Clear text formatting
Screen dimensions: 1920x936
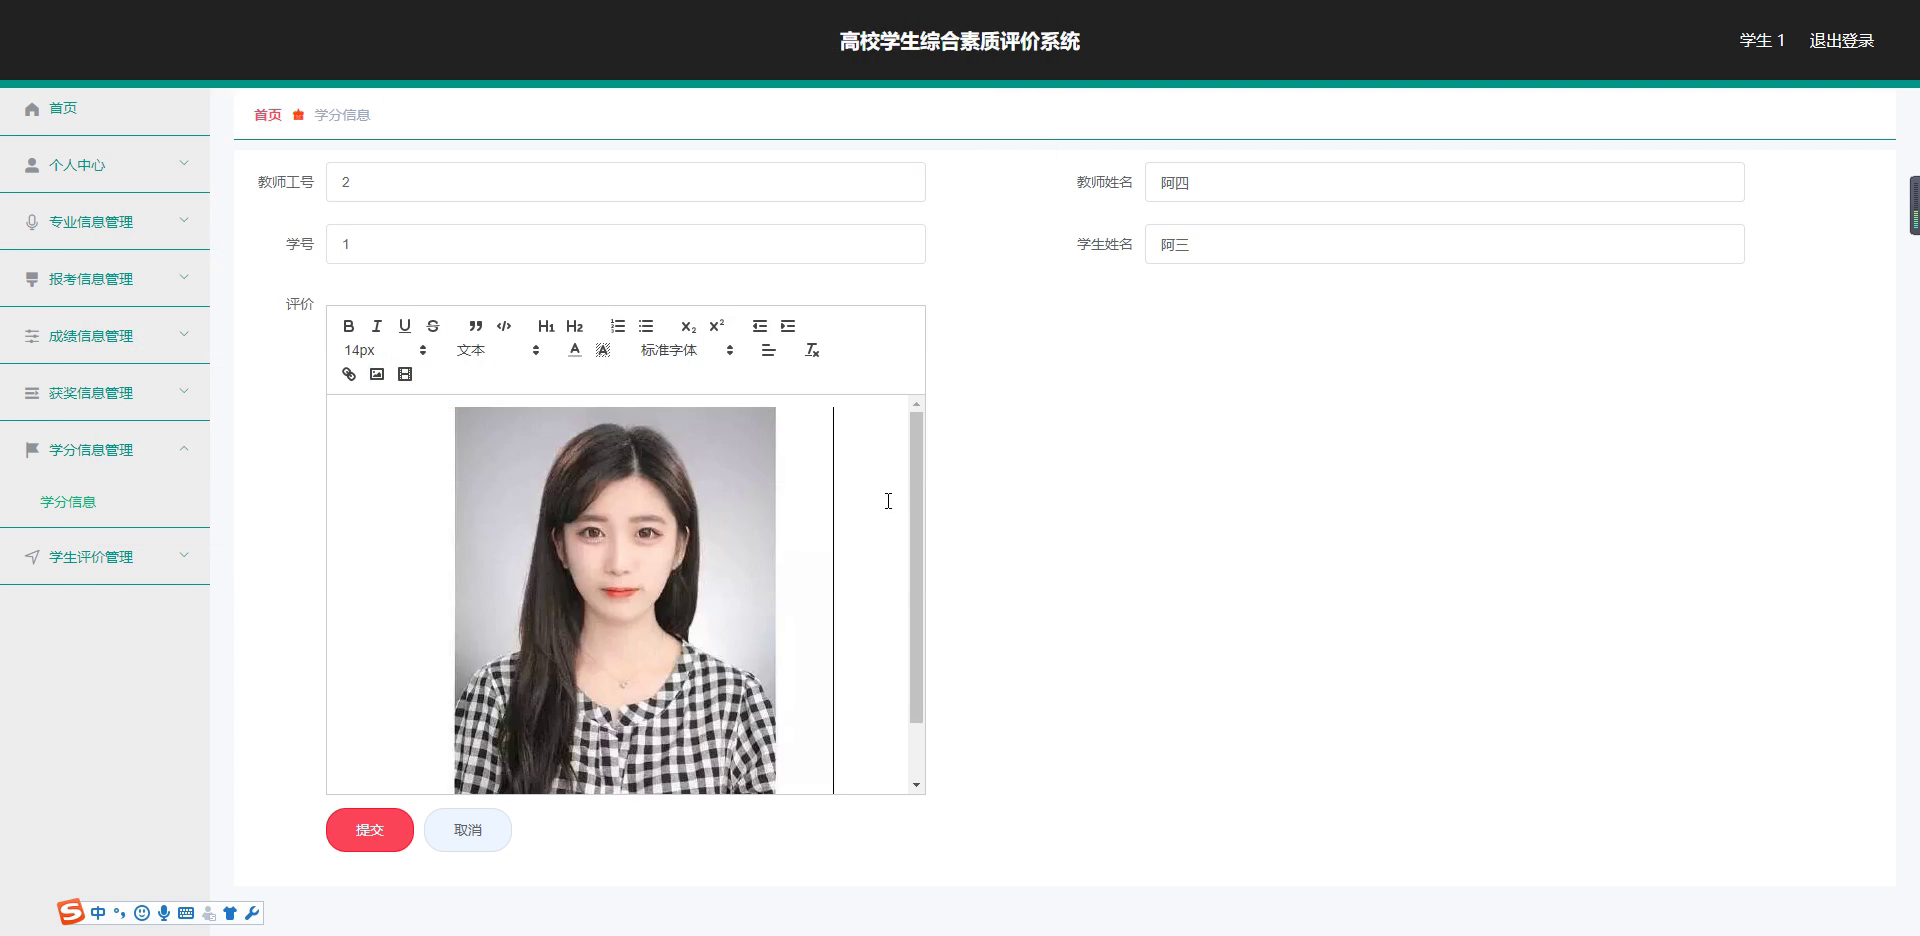click(812, 350)
